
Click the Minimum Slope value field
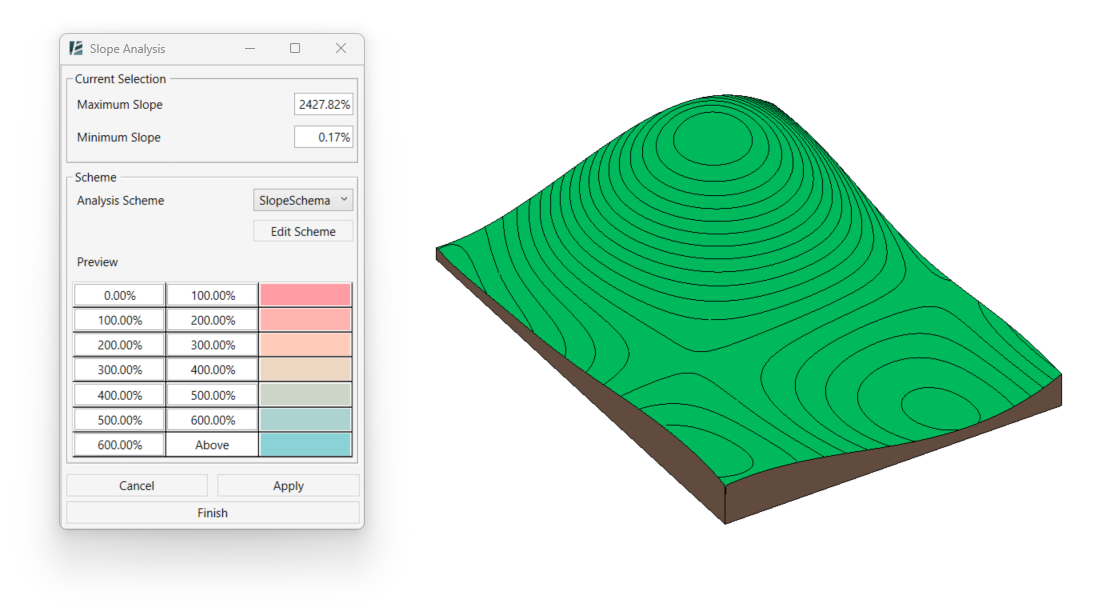(x=323, y=137)
